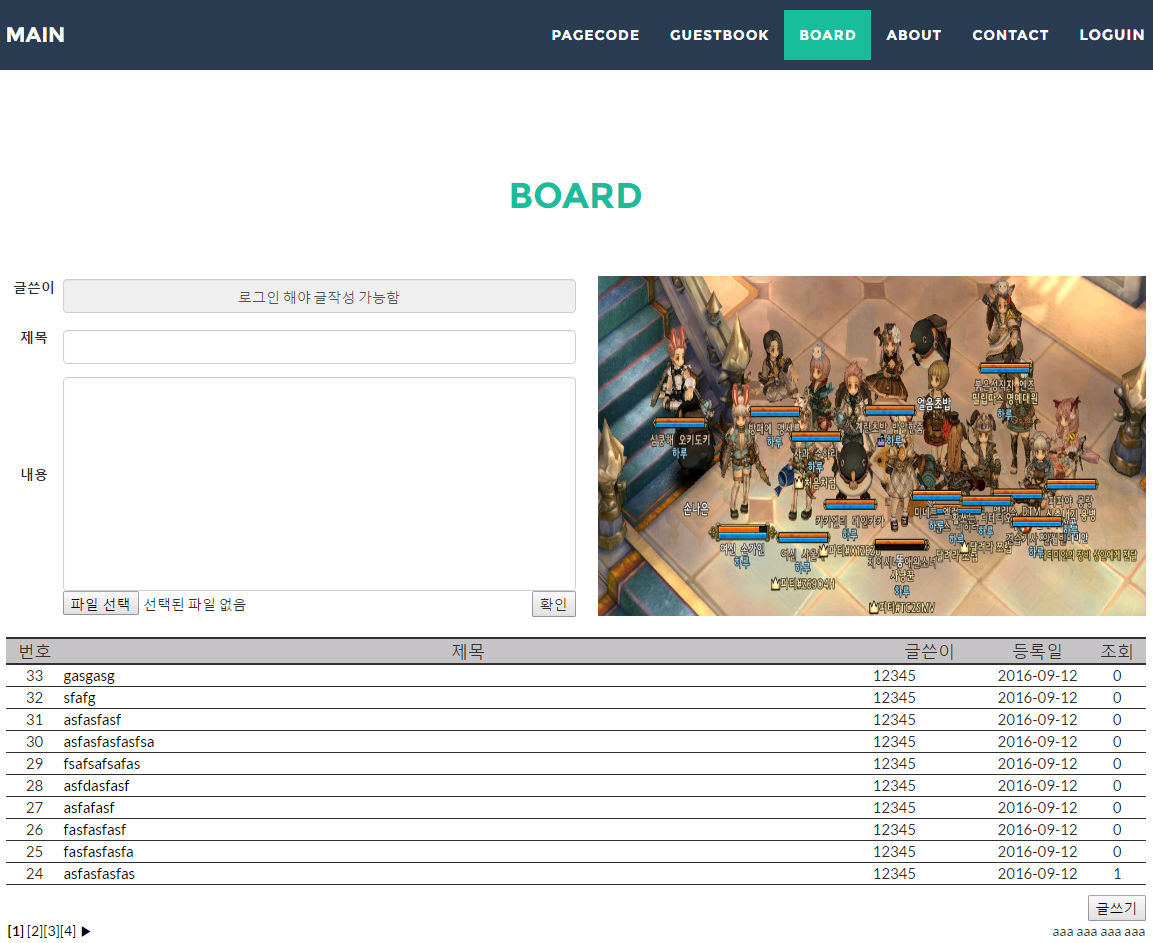This screenshot has width=1153, height=943.
Task: Go to page [2] of the board
Action: tap(34, 931)
